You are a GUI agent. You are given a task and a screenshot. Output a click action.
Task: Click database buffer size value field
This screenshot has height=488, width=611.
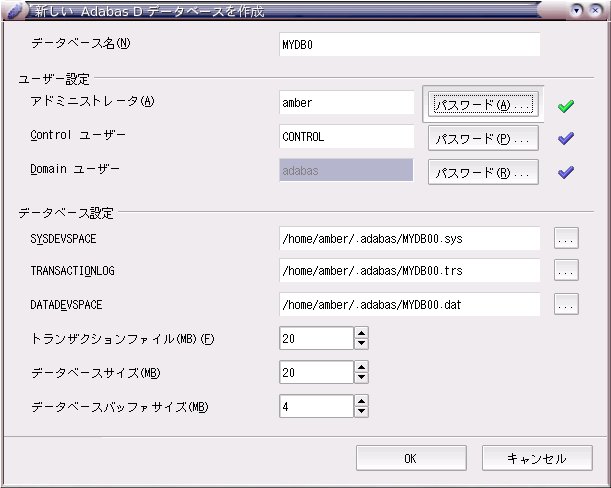(x=316, y=406)
